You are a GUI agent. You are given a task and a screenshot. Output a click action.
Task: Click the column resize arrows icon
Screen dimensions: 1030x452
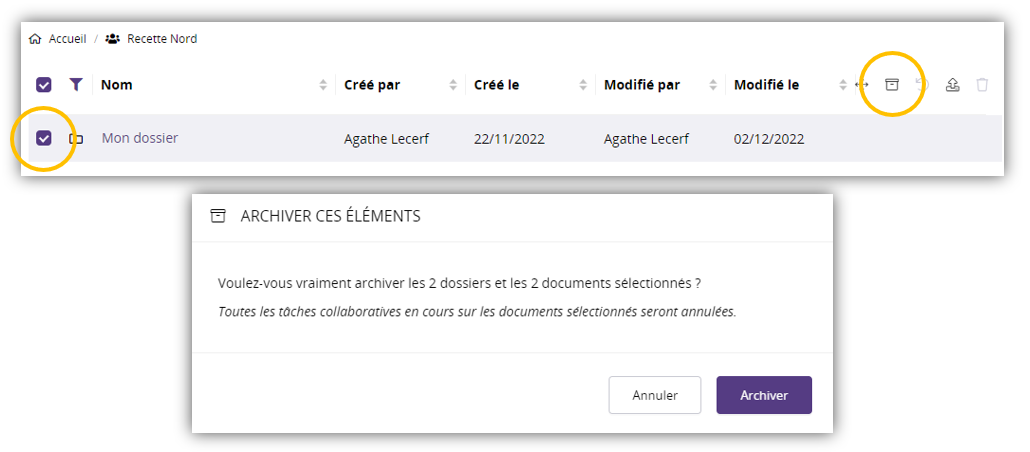[862, 85]
